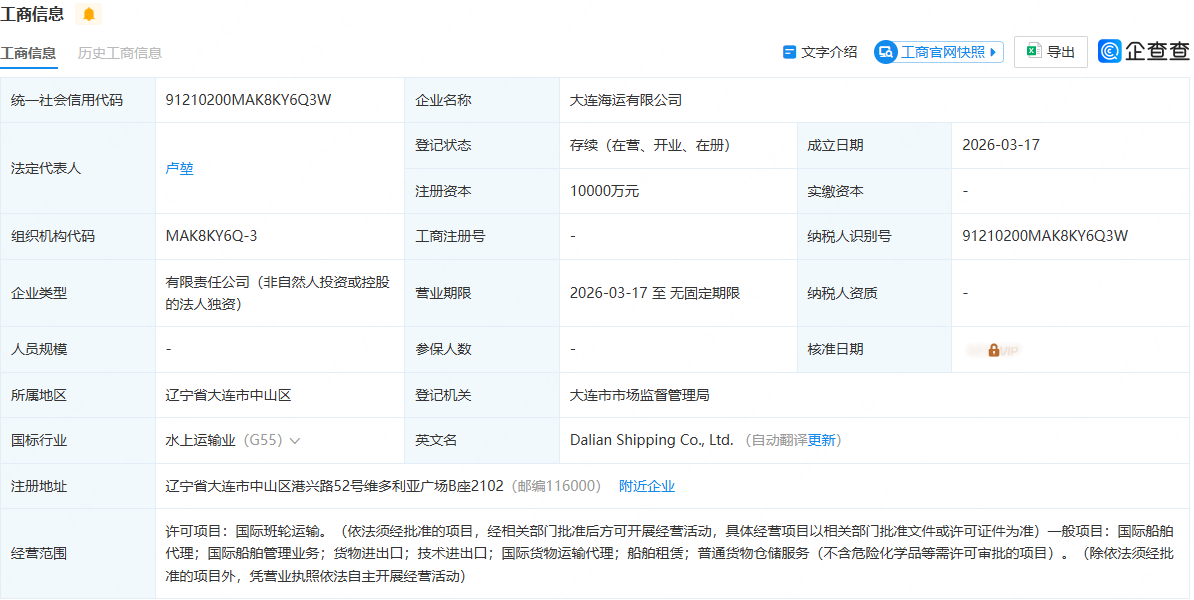Click the 存续 registration status cell
The width and height of the screenshot is (1194, 600).
tap(650, 145)
